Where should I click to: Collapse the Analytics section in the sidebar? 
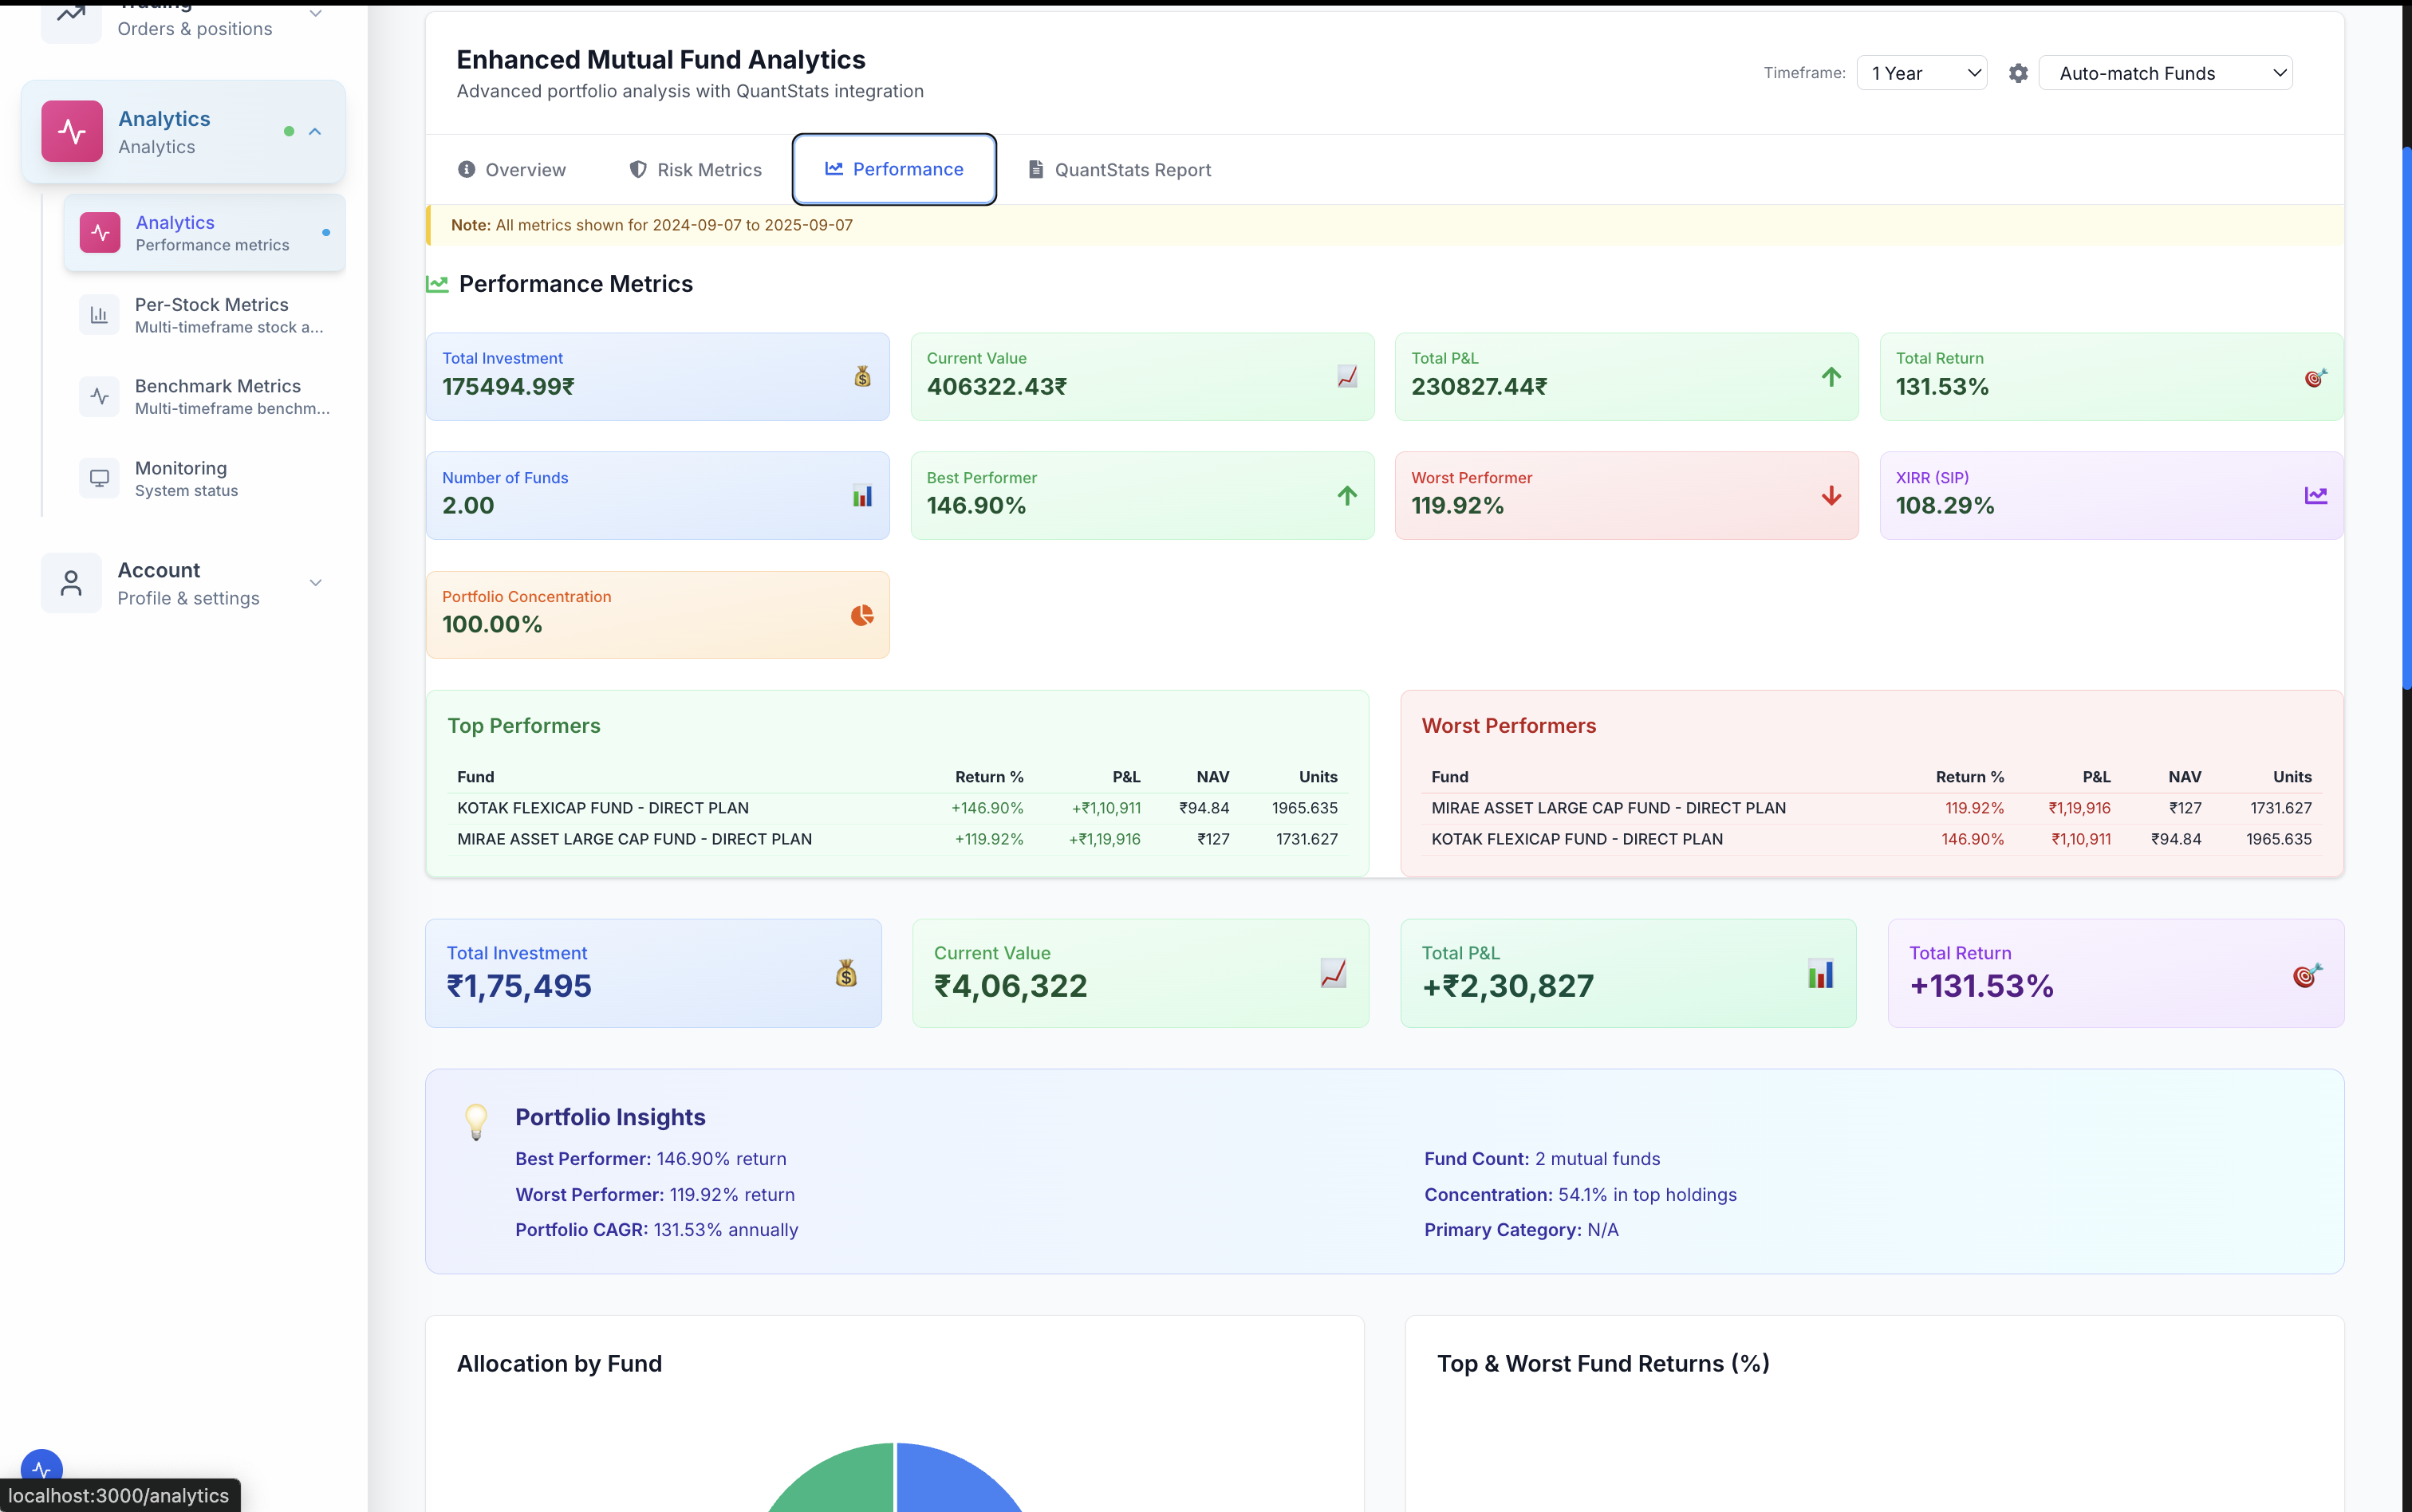pyautogui.click(x=314, y=131)
